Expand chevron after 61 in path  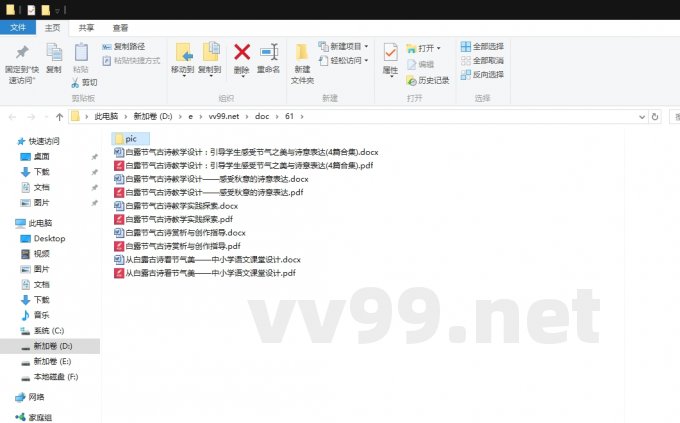pos(302,116)
